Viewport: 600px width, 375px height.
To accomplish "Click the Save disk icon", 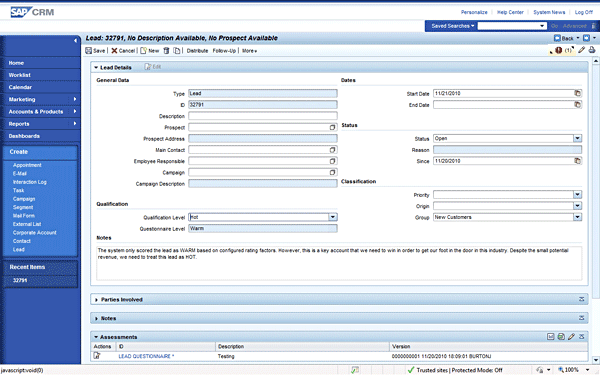I will point(88,51).
